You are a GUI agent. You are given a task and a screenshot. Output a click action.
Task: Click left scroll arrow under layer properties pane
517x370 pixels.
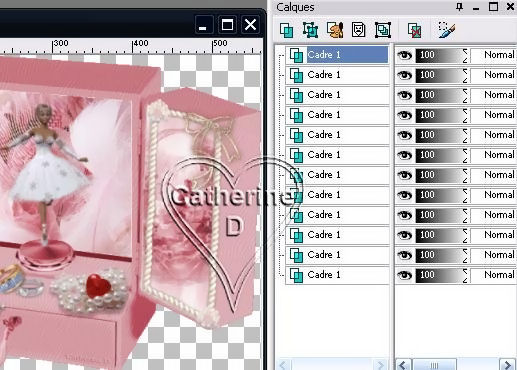coord(403,365)
